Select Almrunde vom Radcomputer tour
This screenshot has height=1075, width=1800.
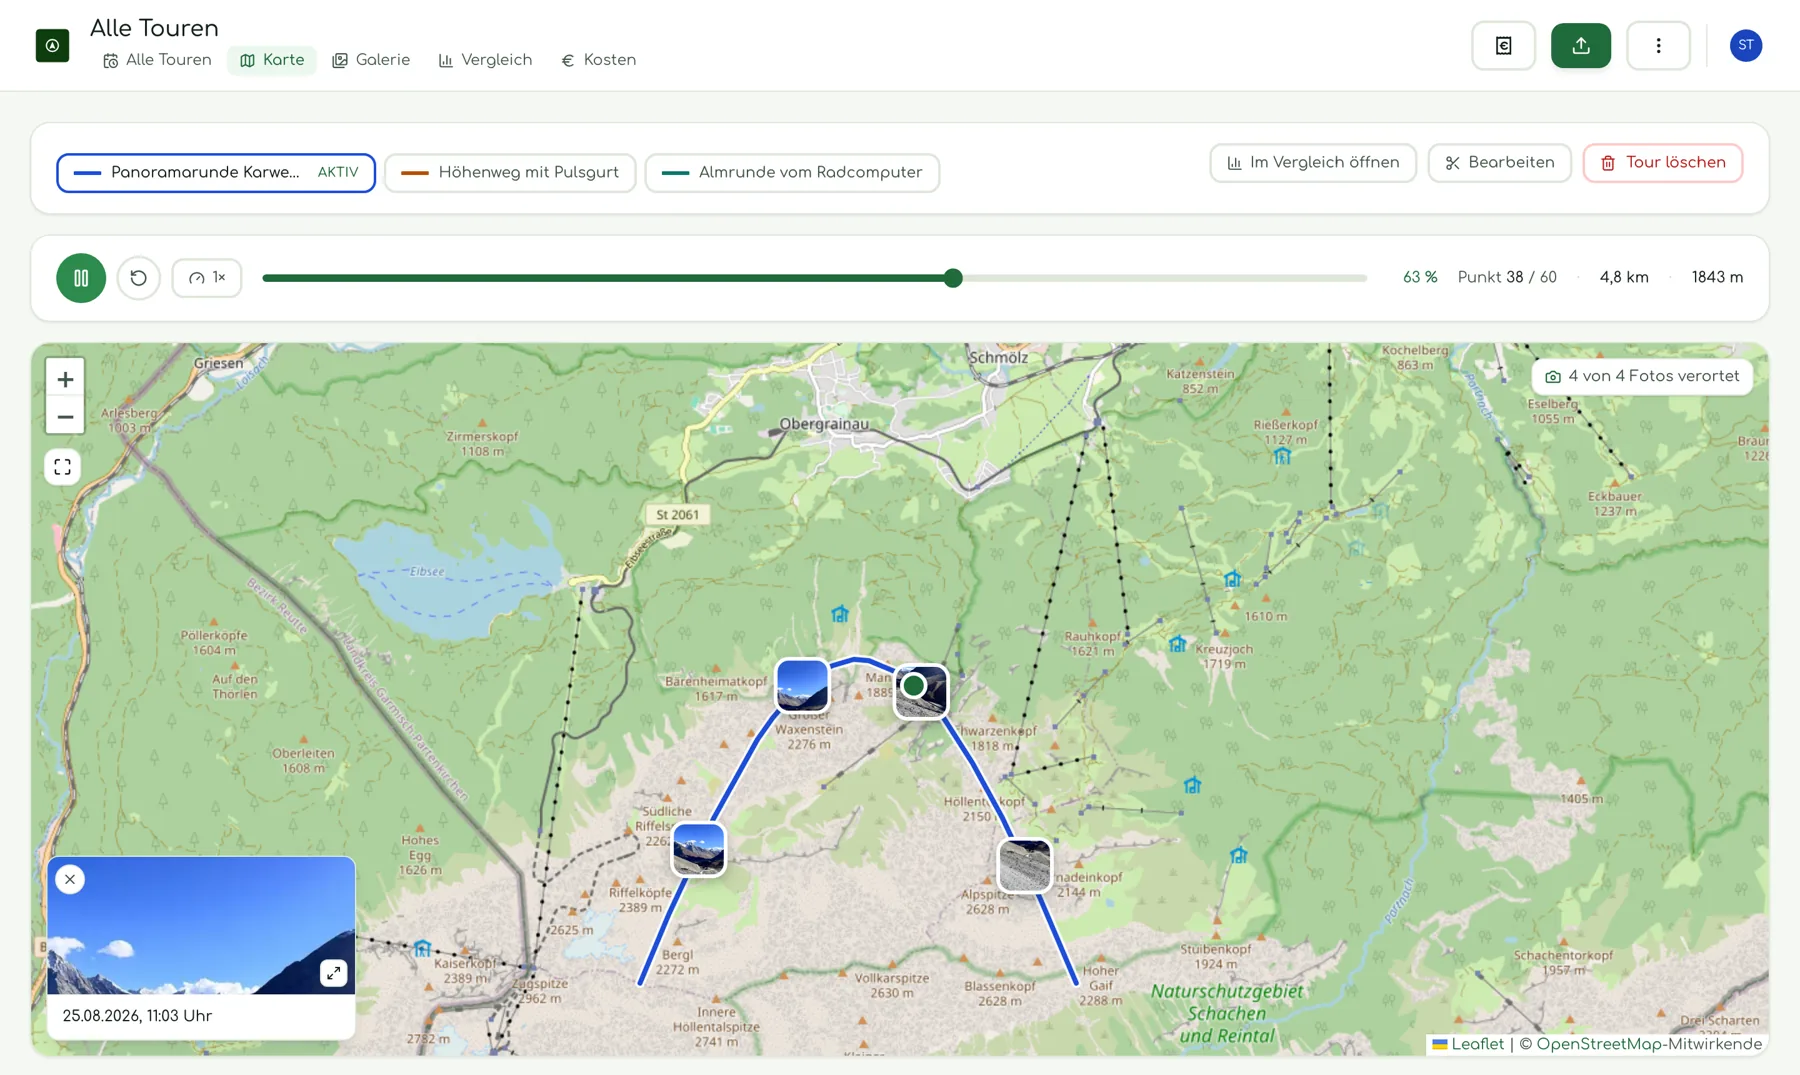click(x=792, y=173)
